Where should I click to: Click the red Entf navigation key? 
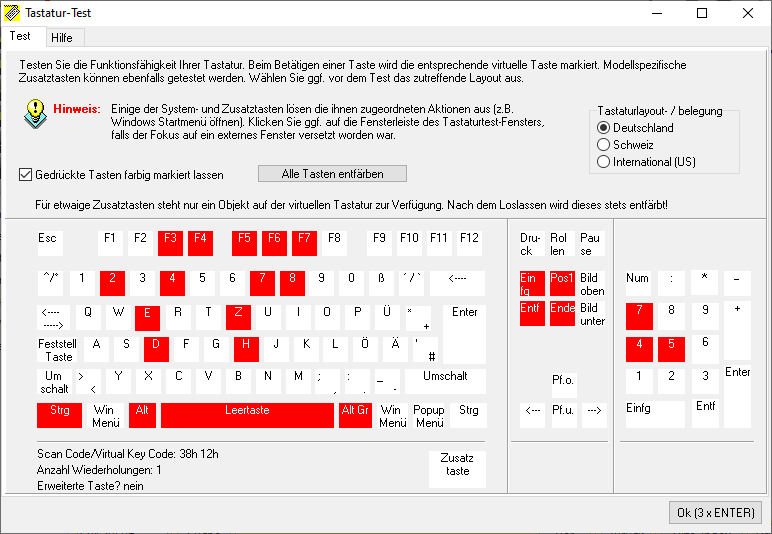[x=532, y=314]
